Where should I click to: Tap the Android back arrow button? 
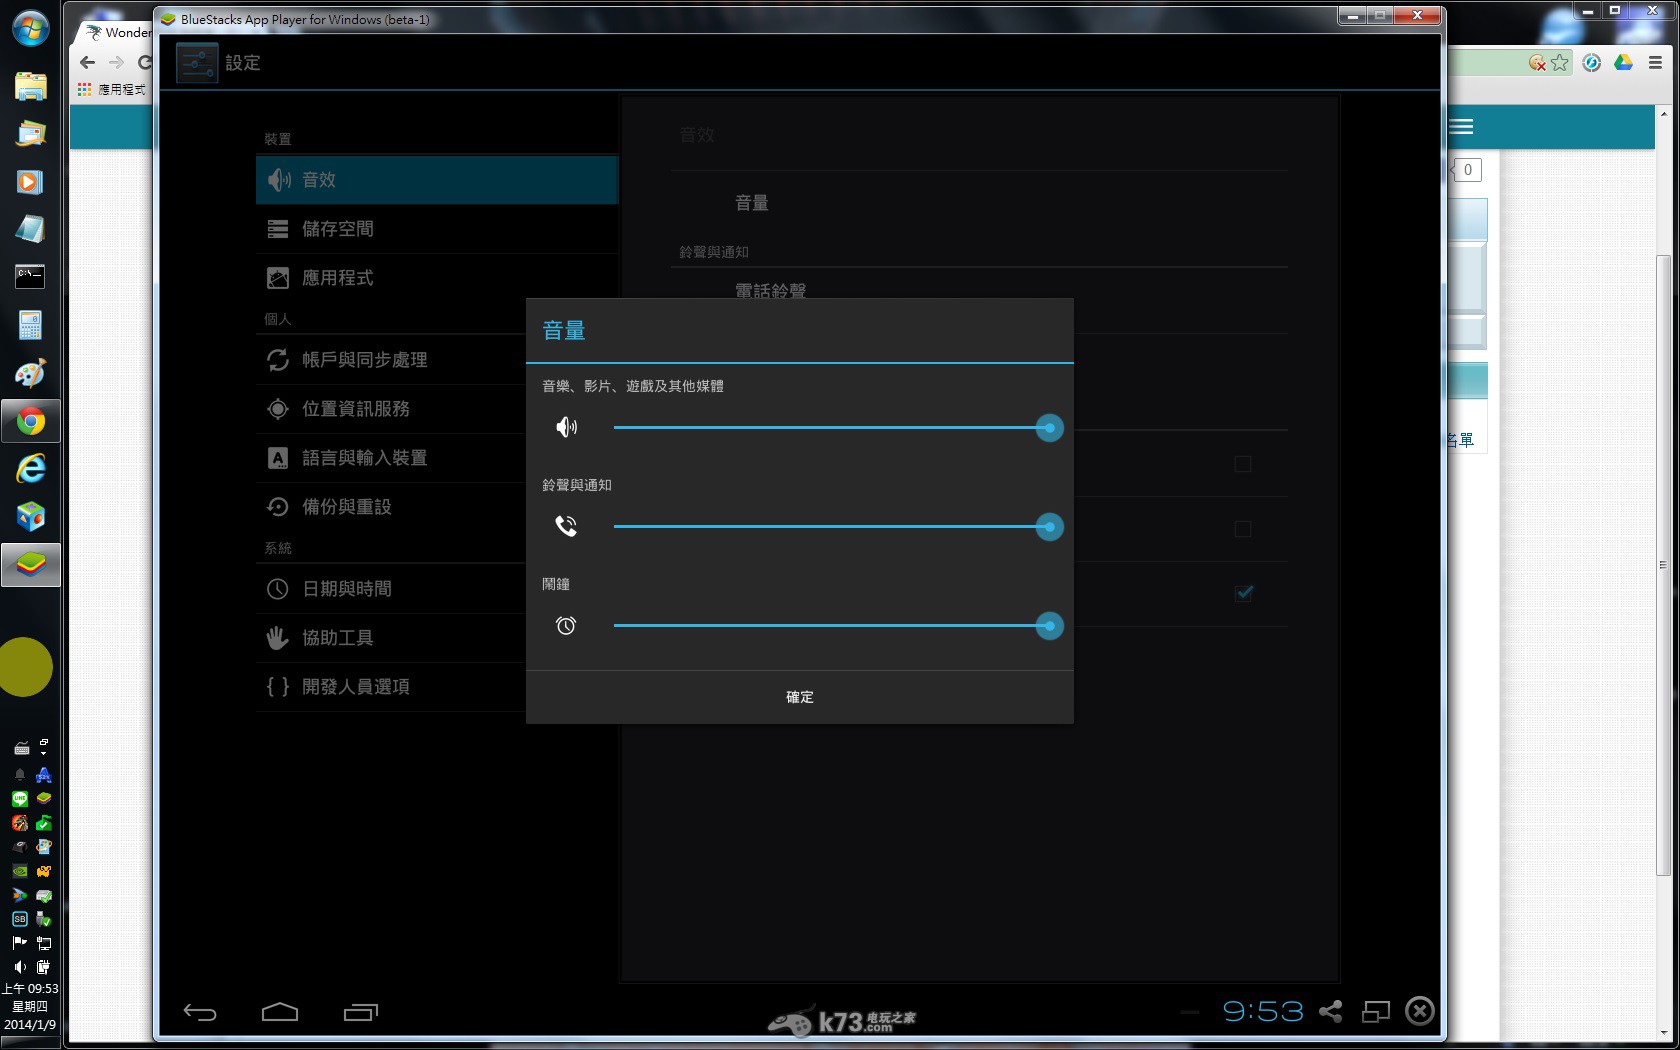tap(200, 1012)
